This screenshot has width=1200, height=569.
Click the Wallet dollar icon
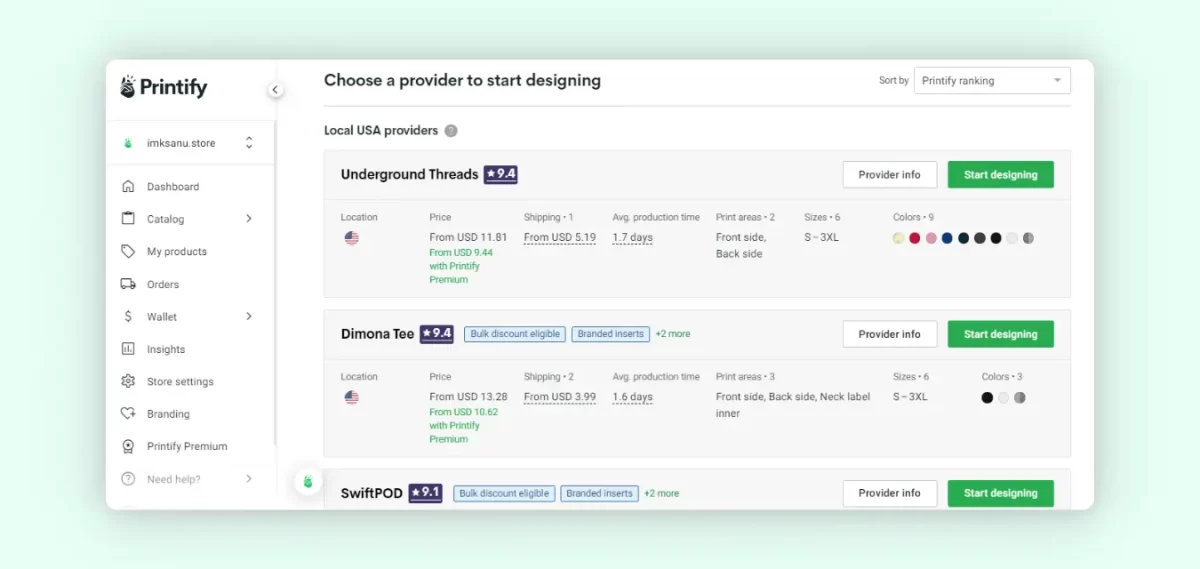point(128,316)
